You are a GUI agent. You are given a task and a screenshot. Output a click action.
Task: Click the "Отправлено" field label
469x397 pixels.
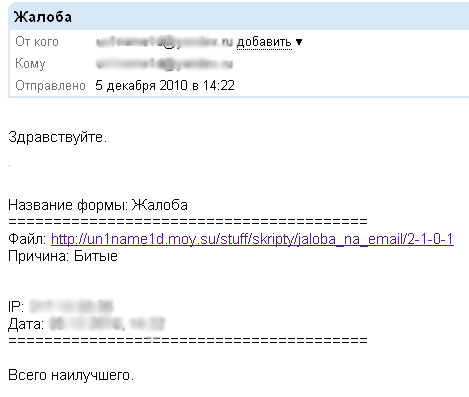point(50,86)
